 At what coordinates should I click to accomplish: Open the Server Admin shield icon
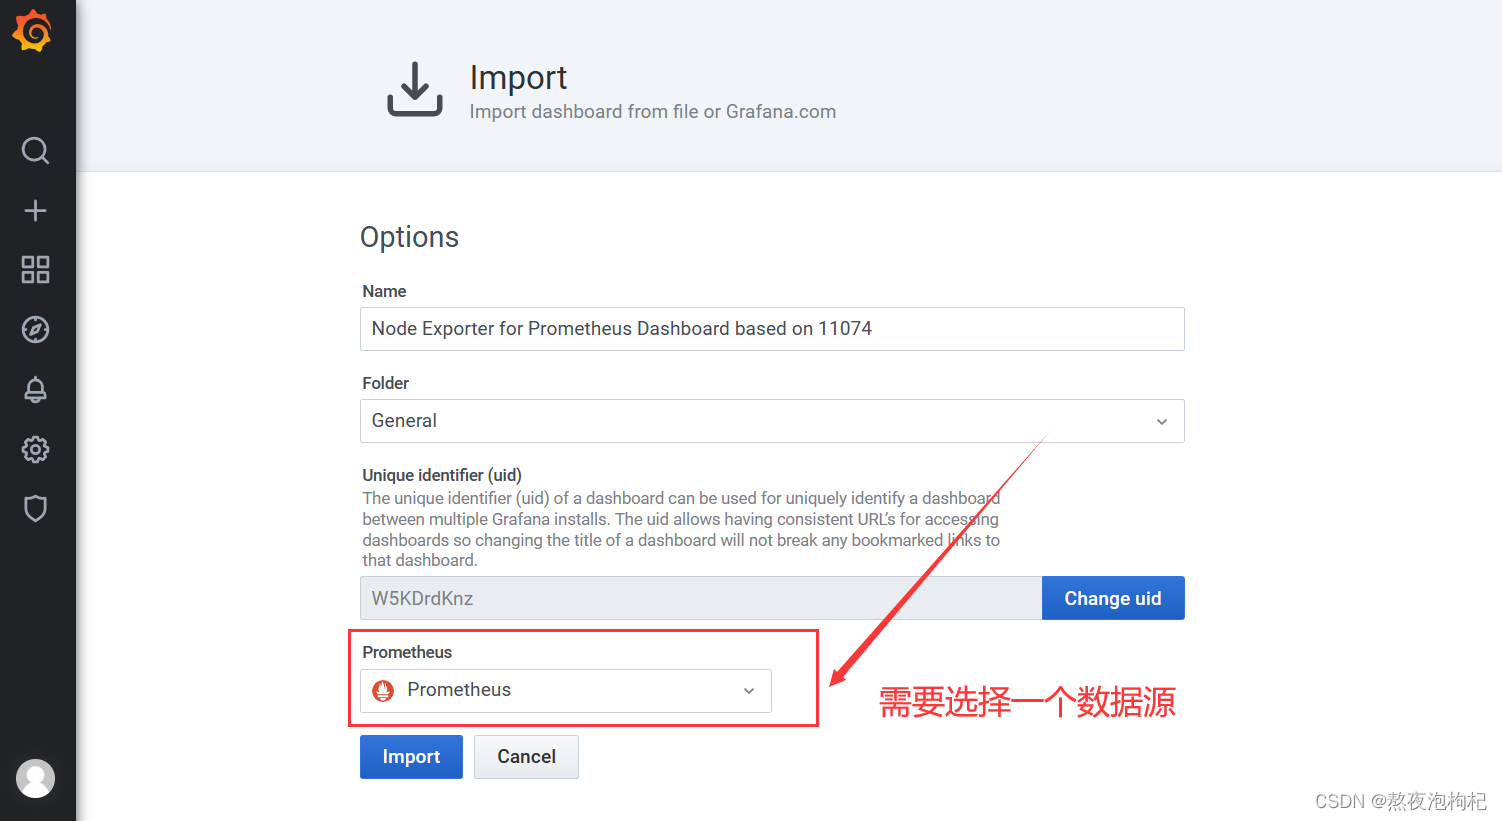[35, 509]
